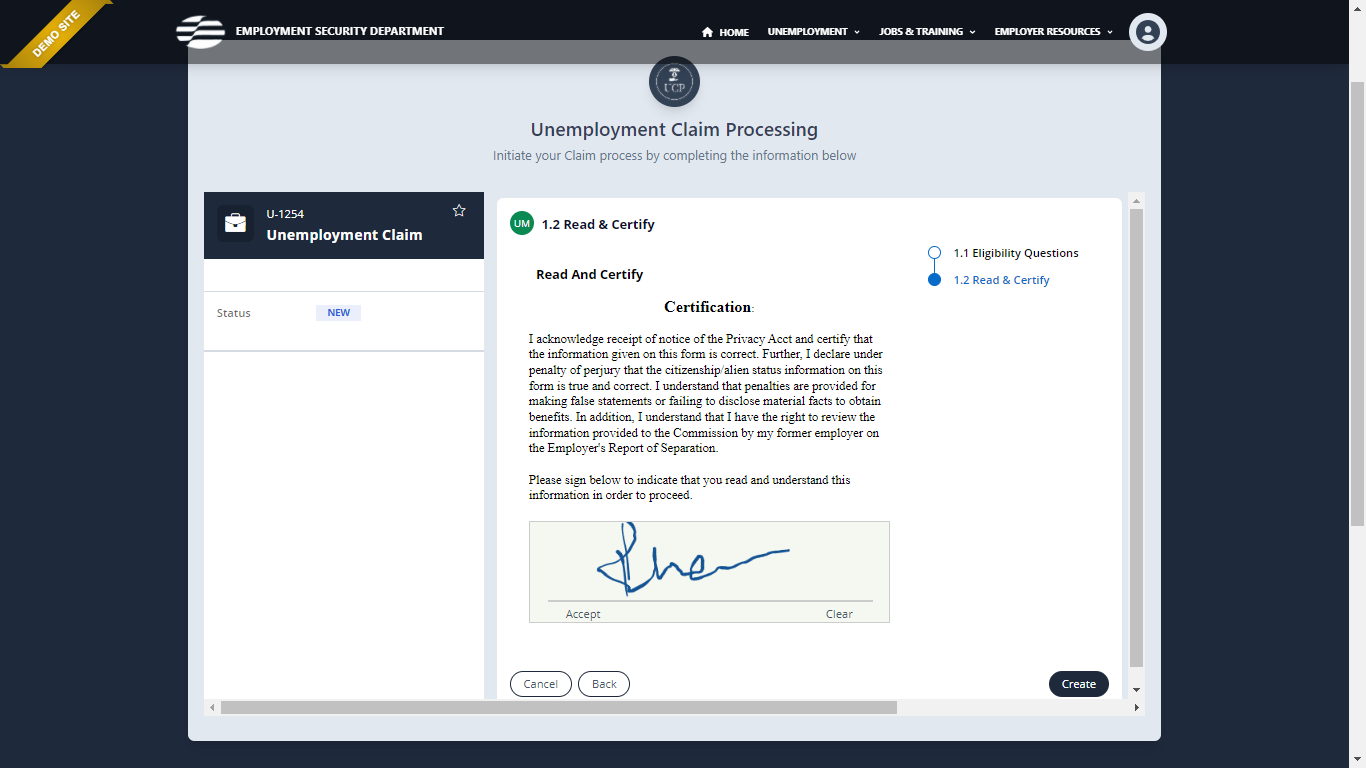Click the Certification heading

[x=708, y=307]
